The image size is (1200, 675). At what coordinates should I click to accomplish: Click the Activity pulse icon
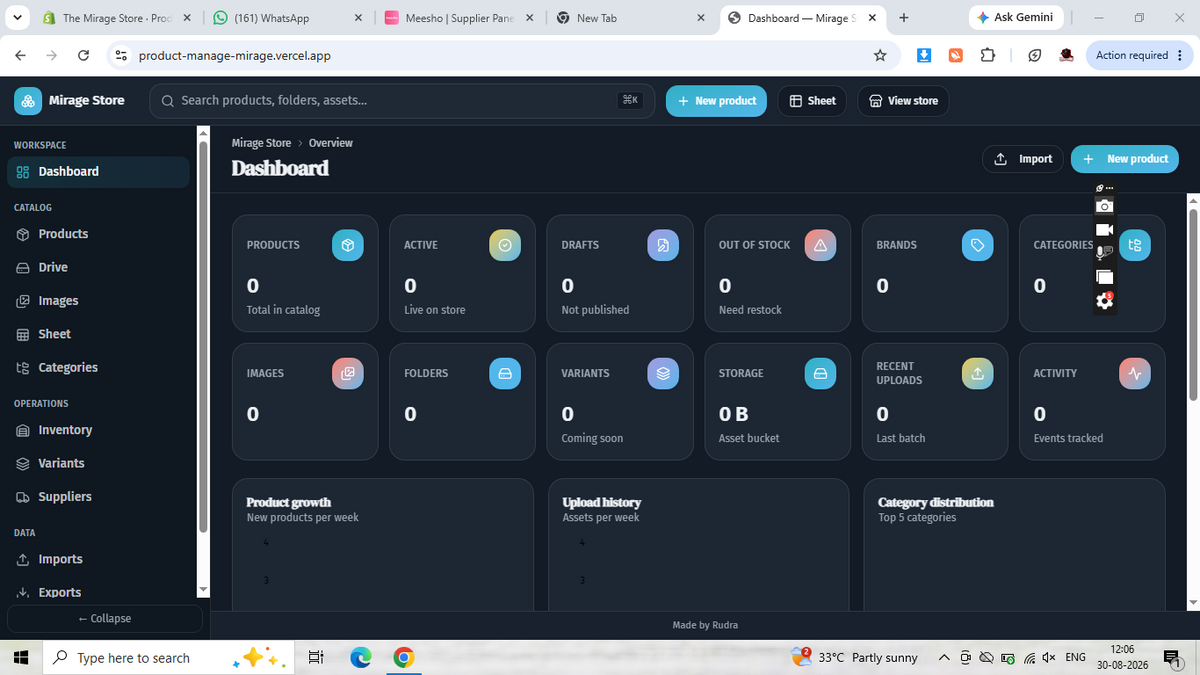(1135, 373)
